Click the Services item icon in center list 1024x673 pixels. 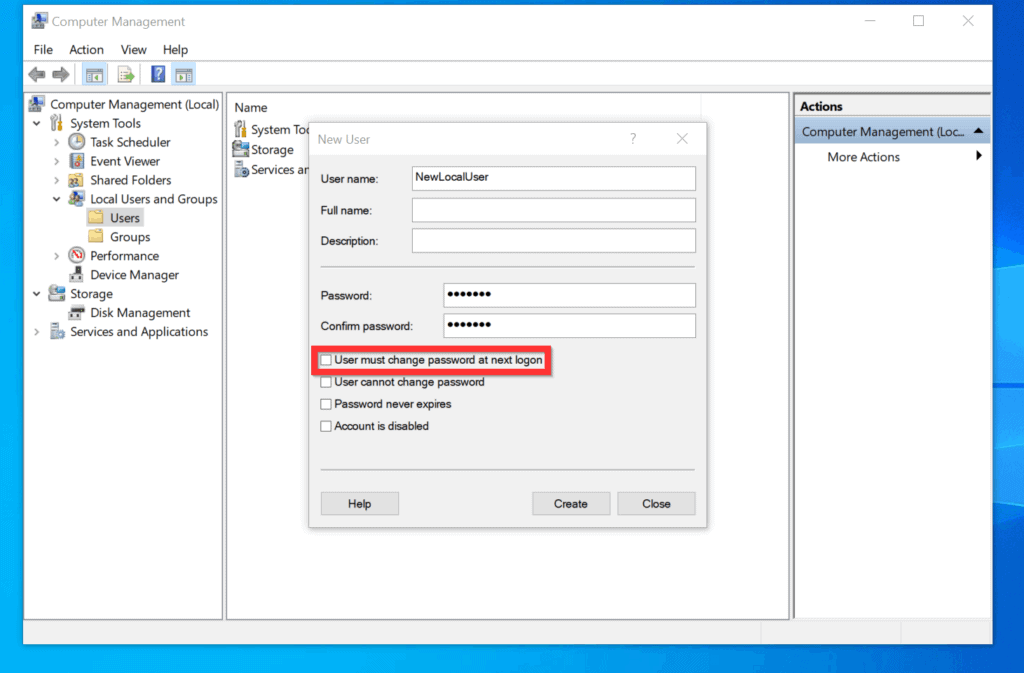(x=241, y=170)
